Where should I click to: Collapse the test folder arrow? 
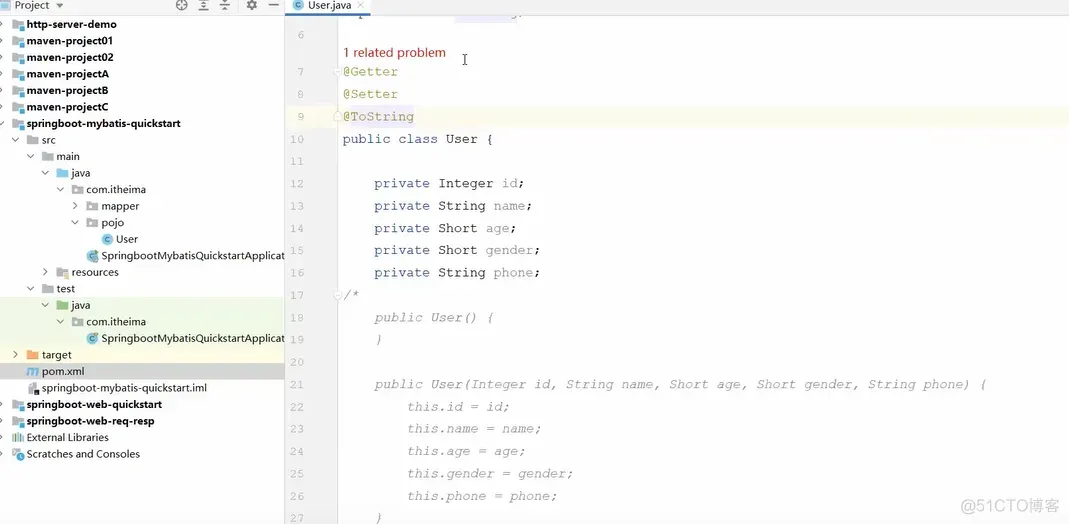pyautogui.click(x=31, y=289)
